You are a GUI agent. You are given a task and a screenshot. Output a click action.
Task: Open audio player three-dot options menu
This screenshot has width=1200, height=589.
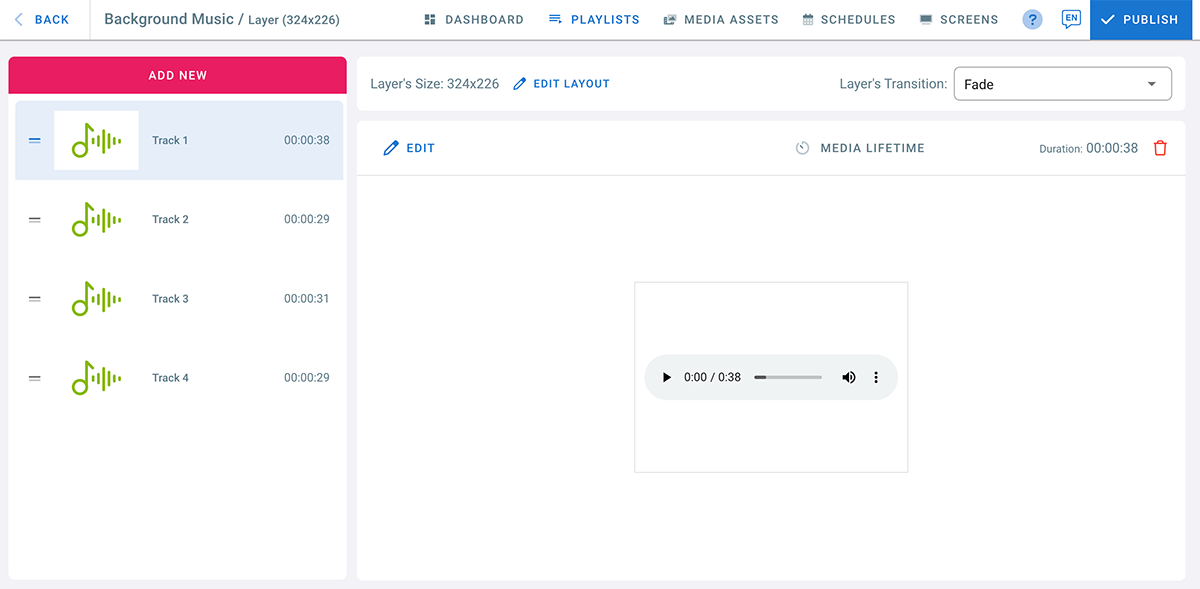(x=876, y=378)
